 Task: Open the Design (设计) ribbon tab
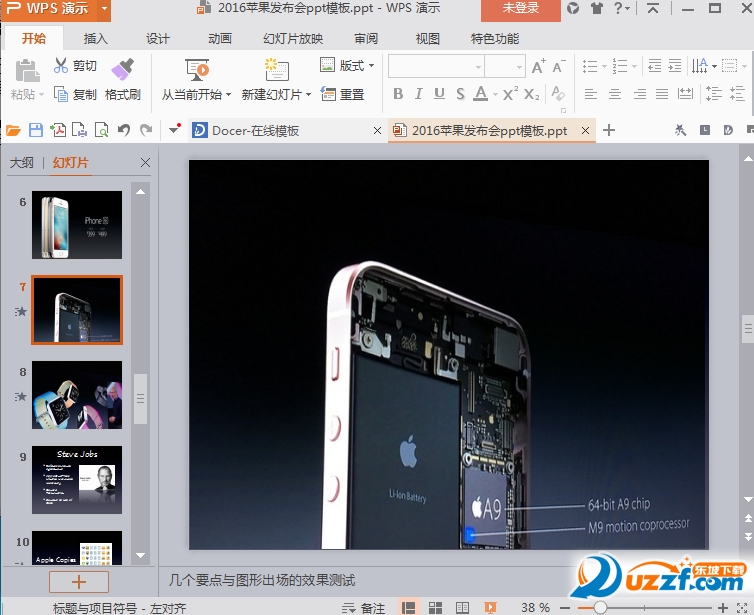tap(158, 38)
